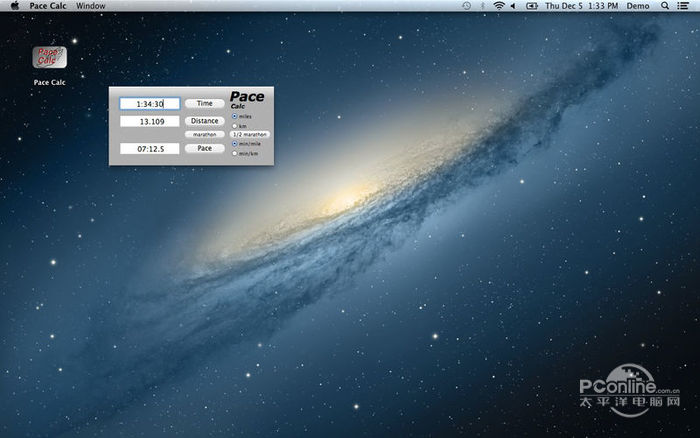Open the Wi-Fi status menu
700x438 pixels.
click(x=498, y=6)
